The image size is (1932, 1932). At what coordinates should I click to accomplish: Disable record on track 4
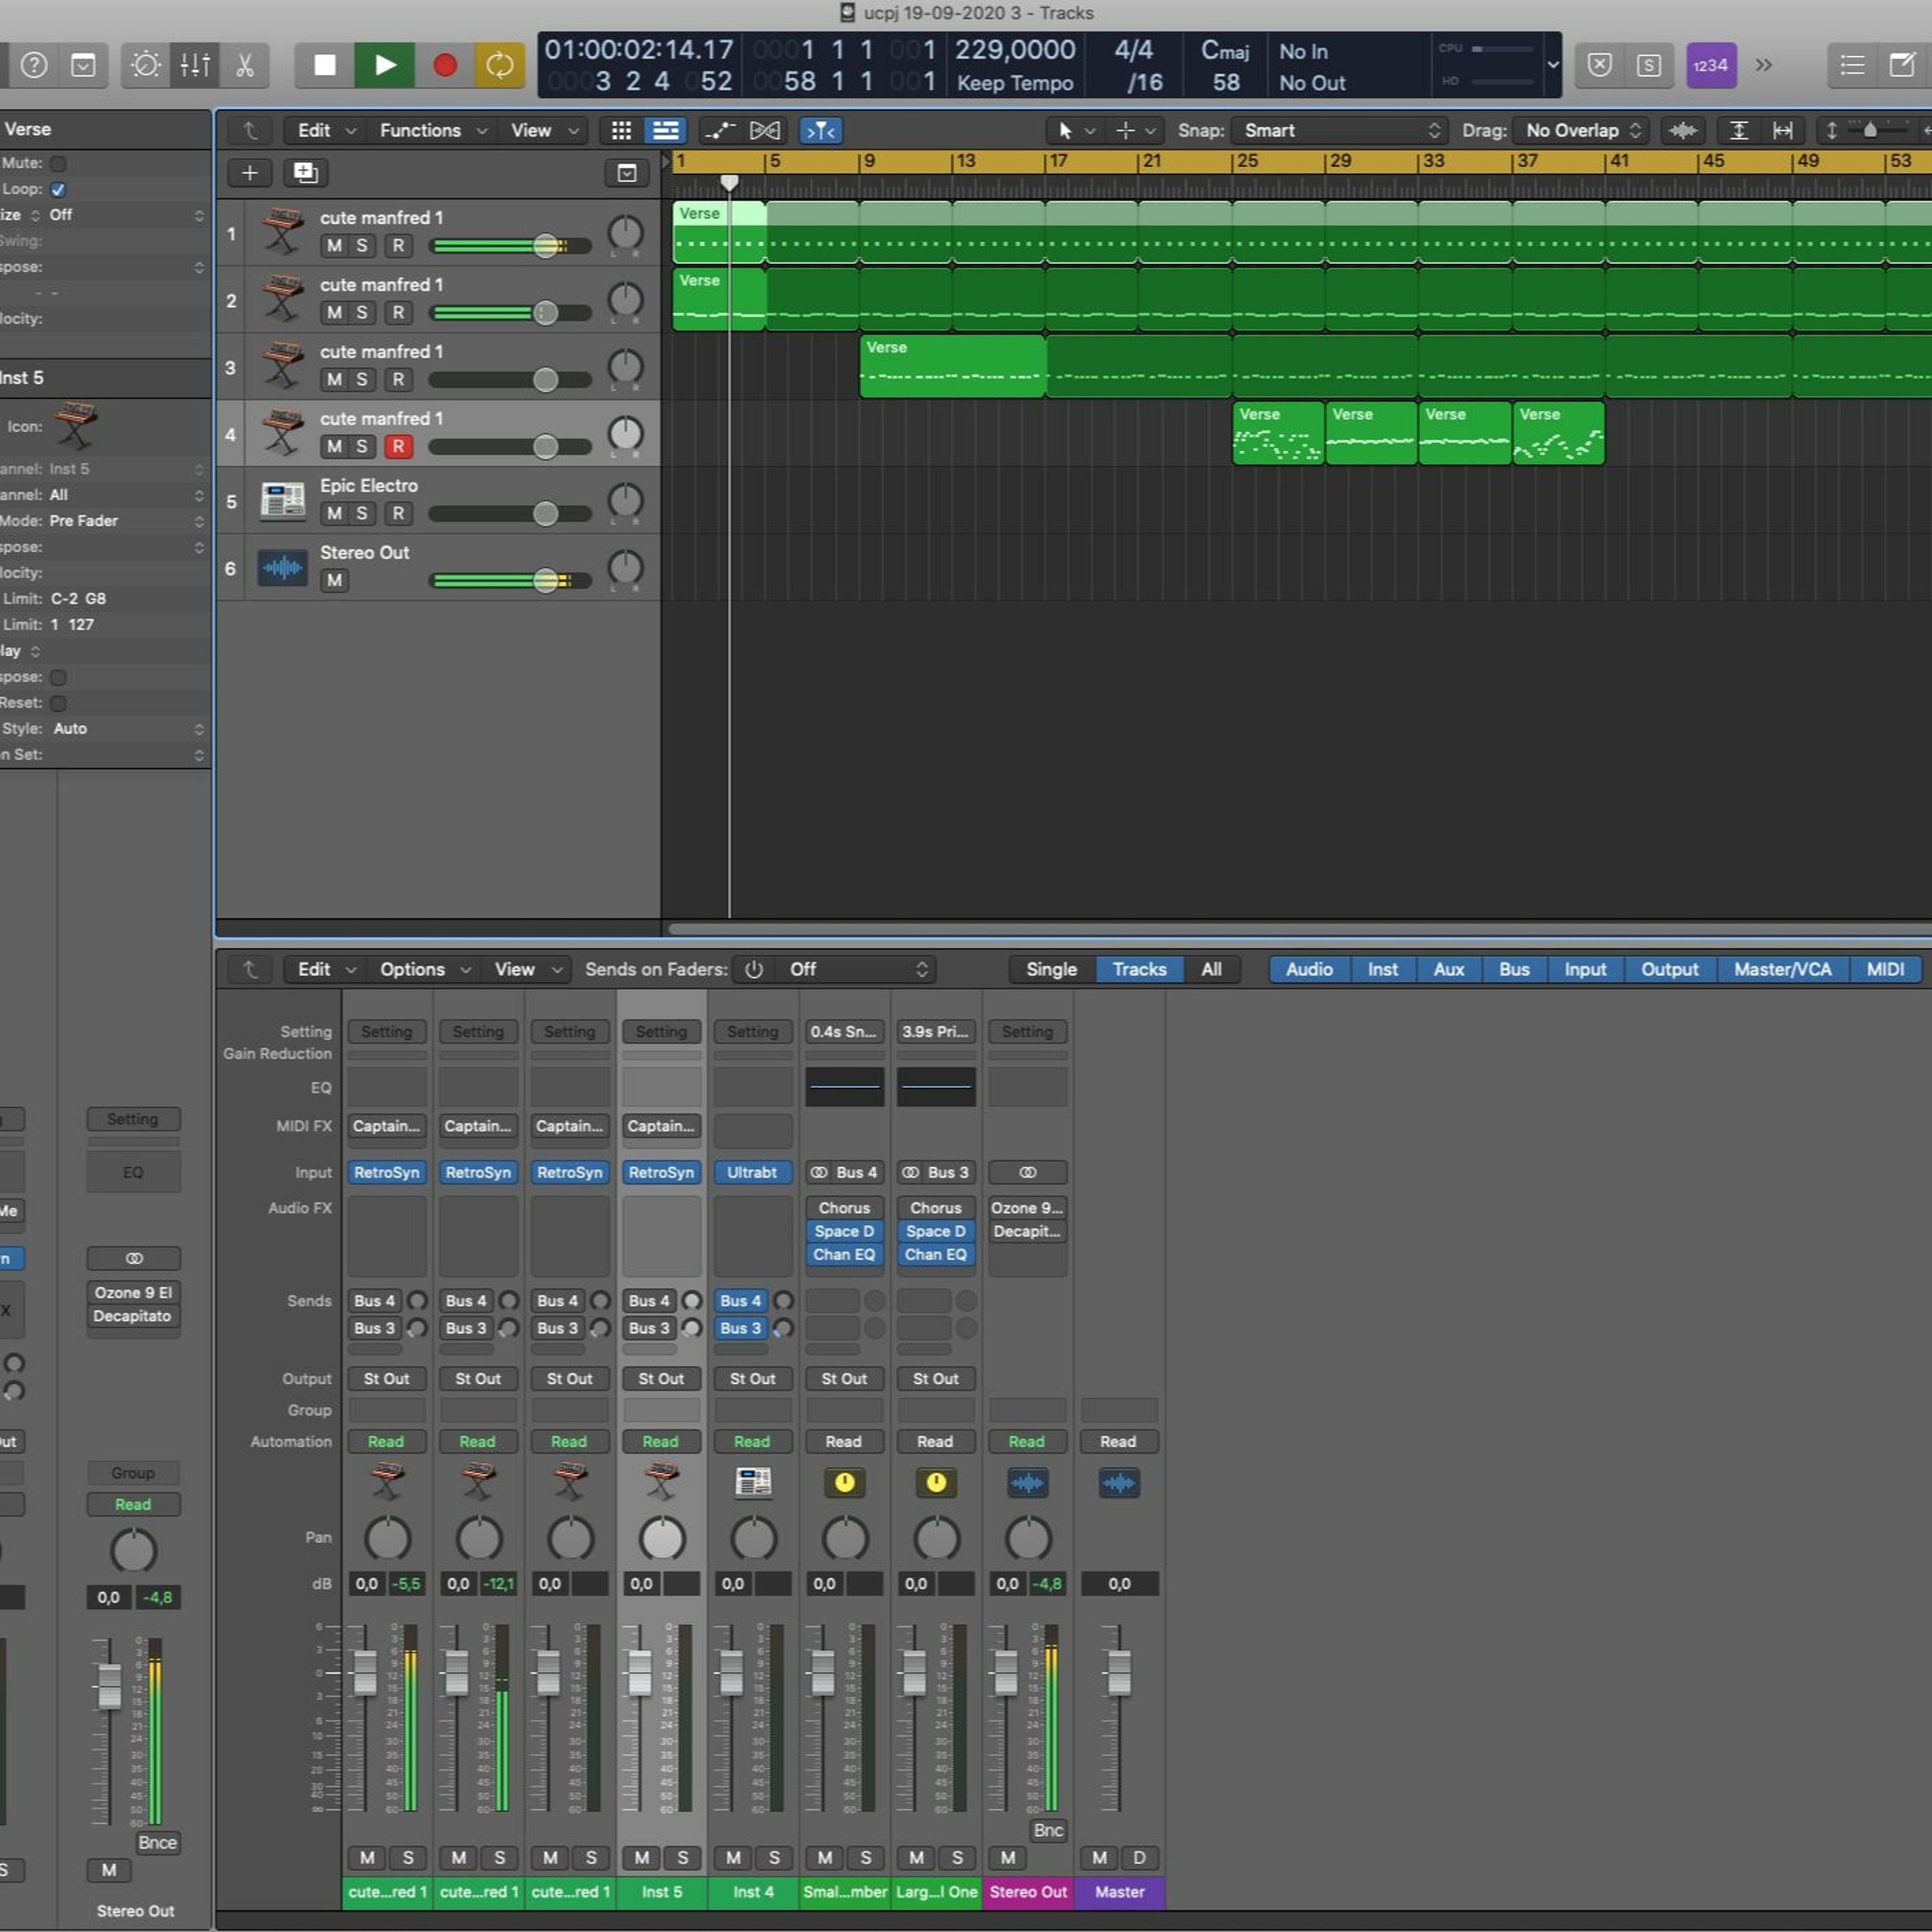(398, 447)
